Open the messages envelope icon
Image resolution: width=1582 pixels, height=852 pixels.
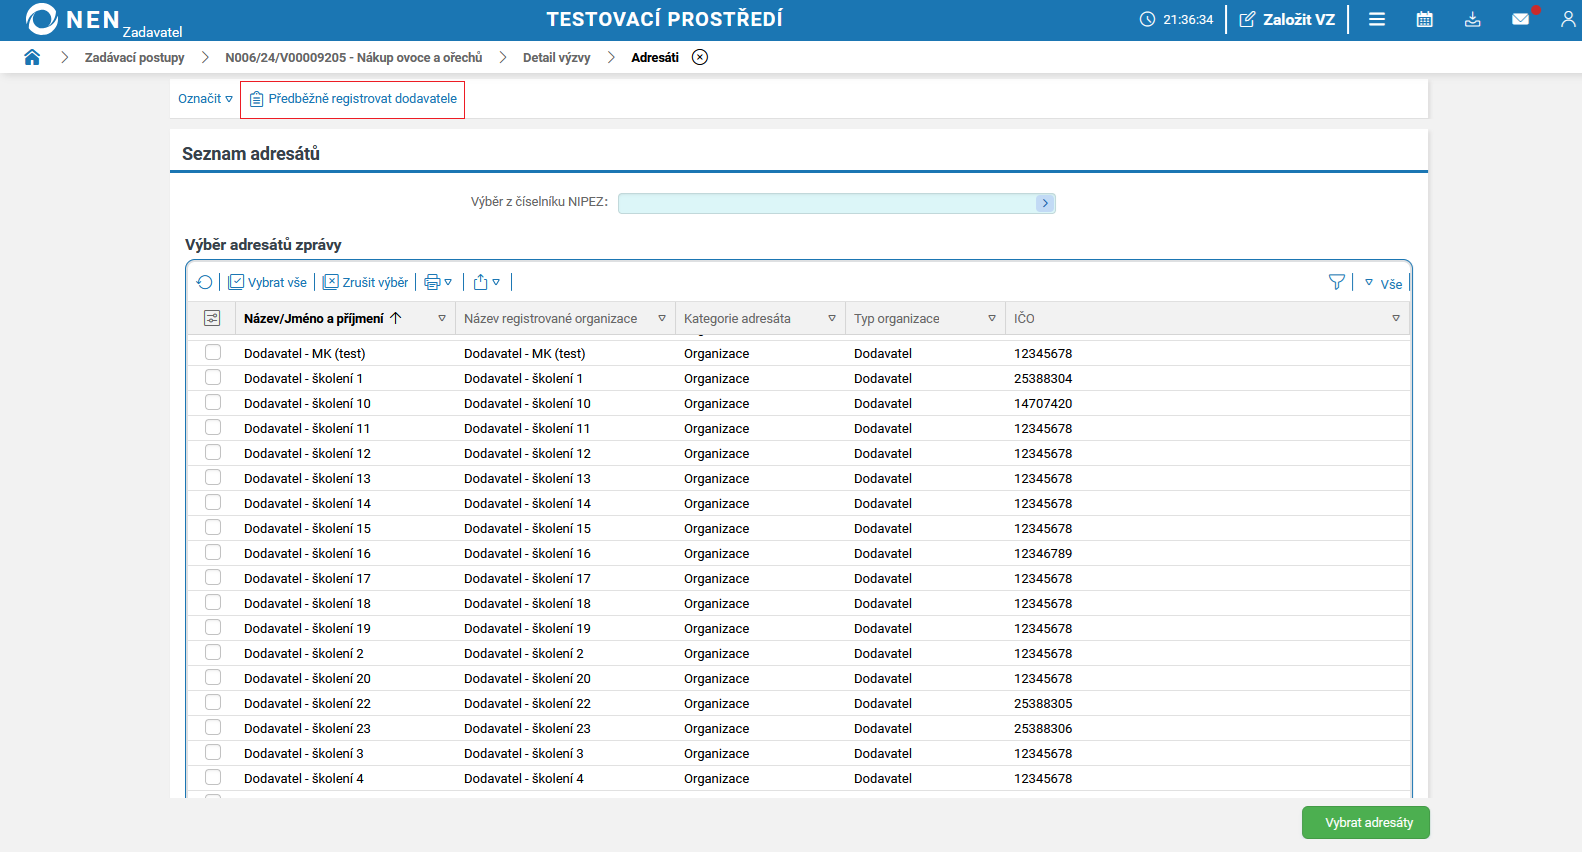(1520, 19)
